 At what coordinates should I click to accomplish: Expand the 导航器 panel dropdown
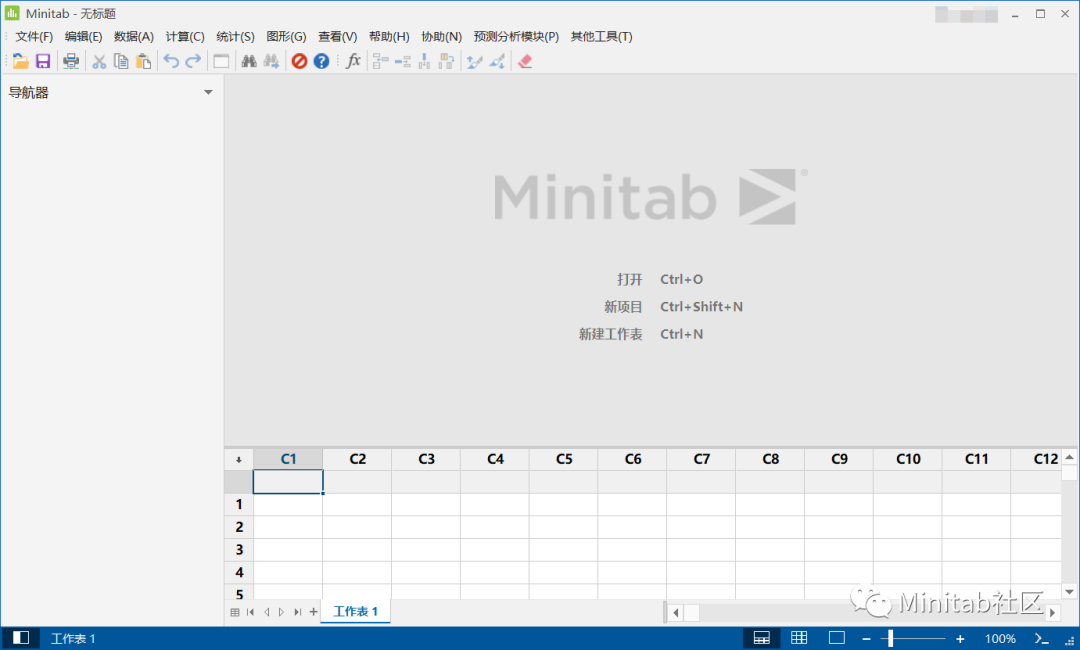point(208,92)
